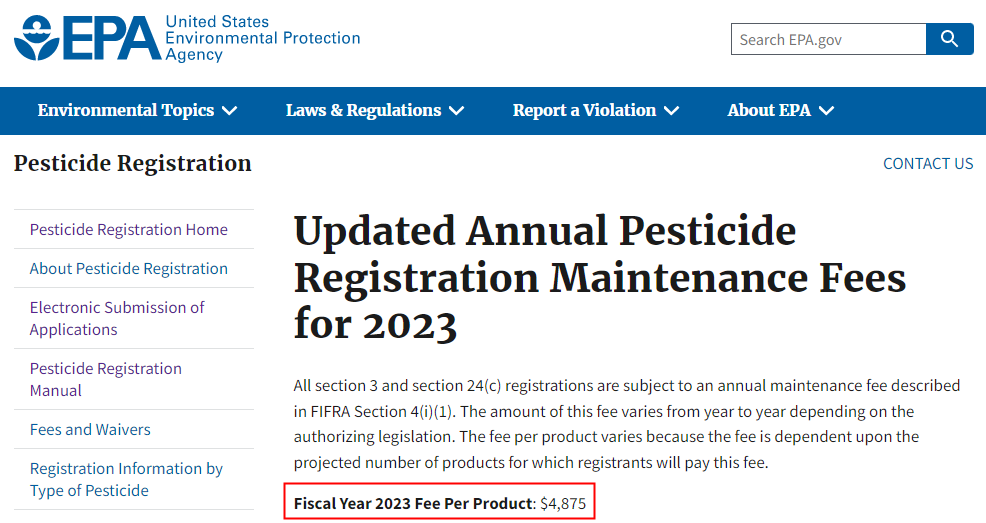Open Registration Information by Type of Pesticide
Viewport: 986px width, 523px height.
tap(126, 479)
